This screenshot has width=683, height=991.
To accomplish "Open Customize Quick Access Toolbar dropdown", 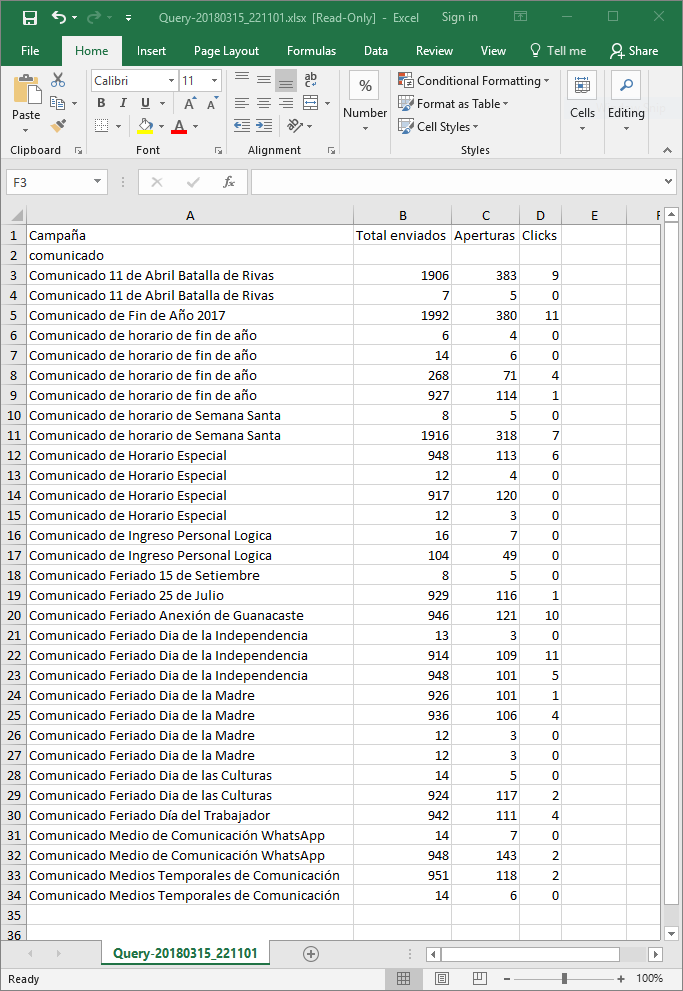I will coord(128,18).
